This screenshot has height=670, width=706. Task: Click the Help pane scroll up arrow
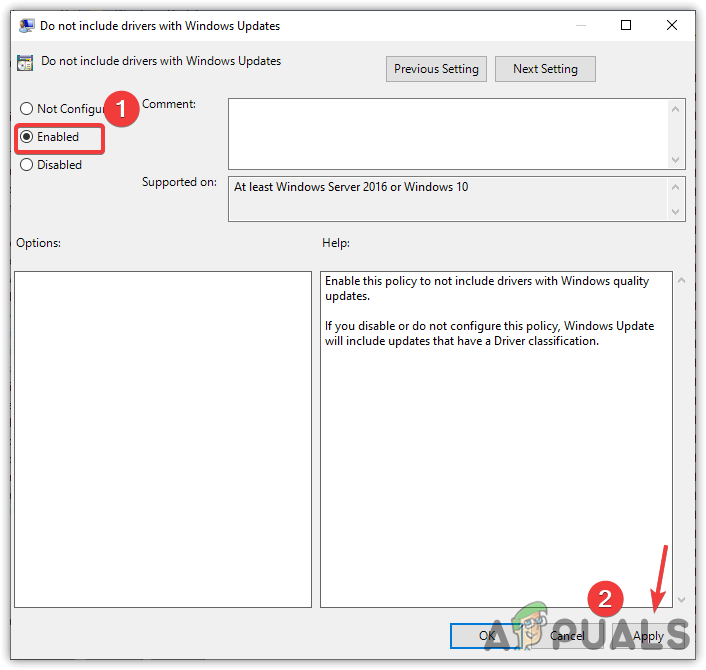(x=682, y=281)
